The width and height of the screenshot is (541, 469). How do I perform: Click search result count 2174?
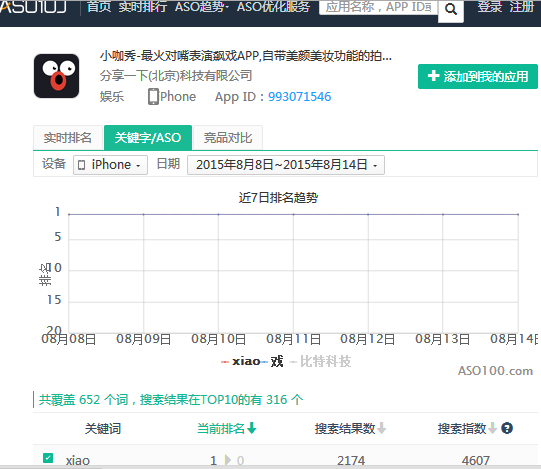point(351,460)
